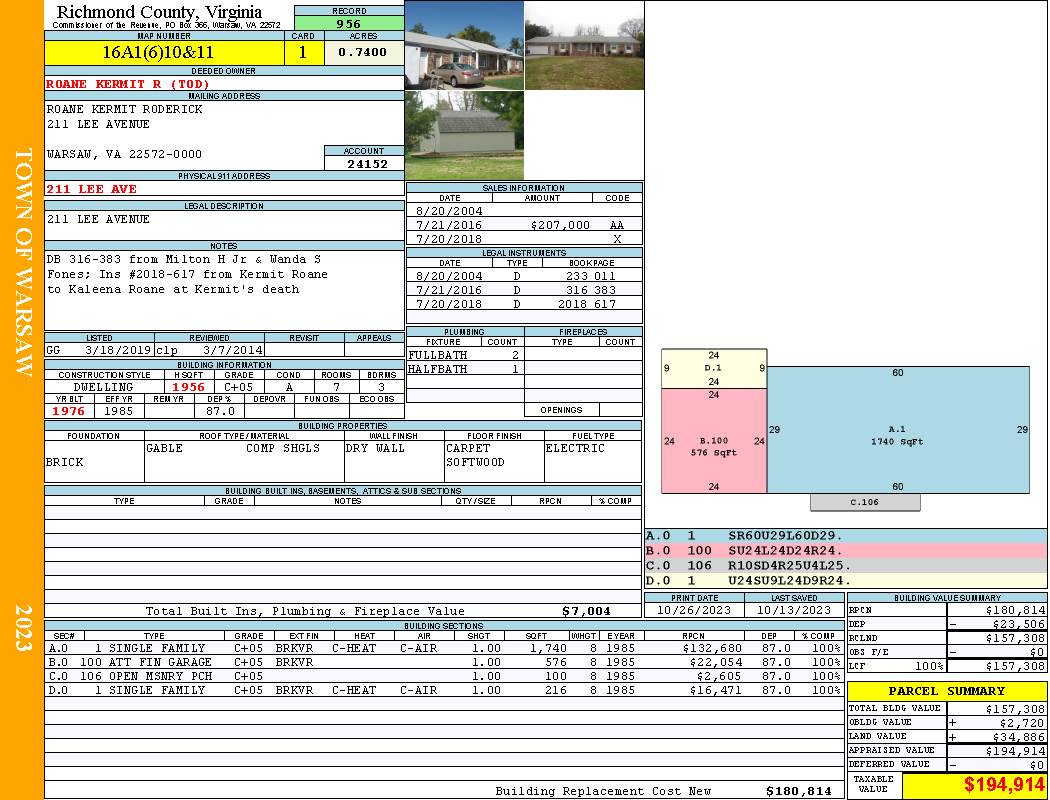Click sketch code row C.0 R10SD4R25U4L25
The height and width of the screenshot is (800, 1050).
tap(845, 565)
